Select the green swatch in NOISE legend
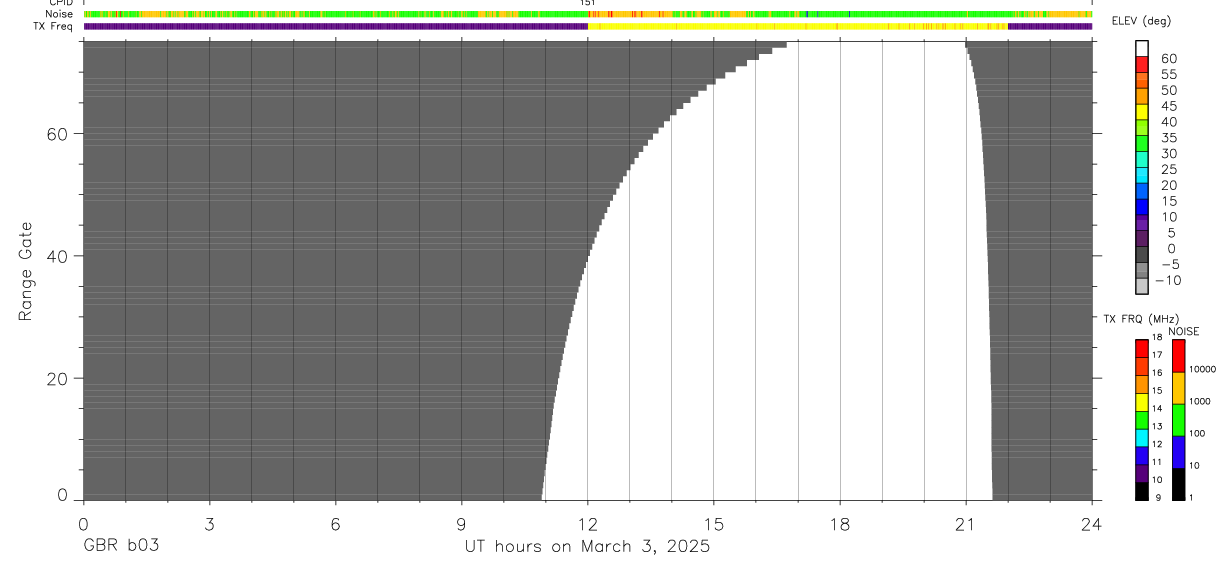The width and height of the screenshot is (1228, 567). (x=1179, y=420)
